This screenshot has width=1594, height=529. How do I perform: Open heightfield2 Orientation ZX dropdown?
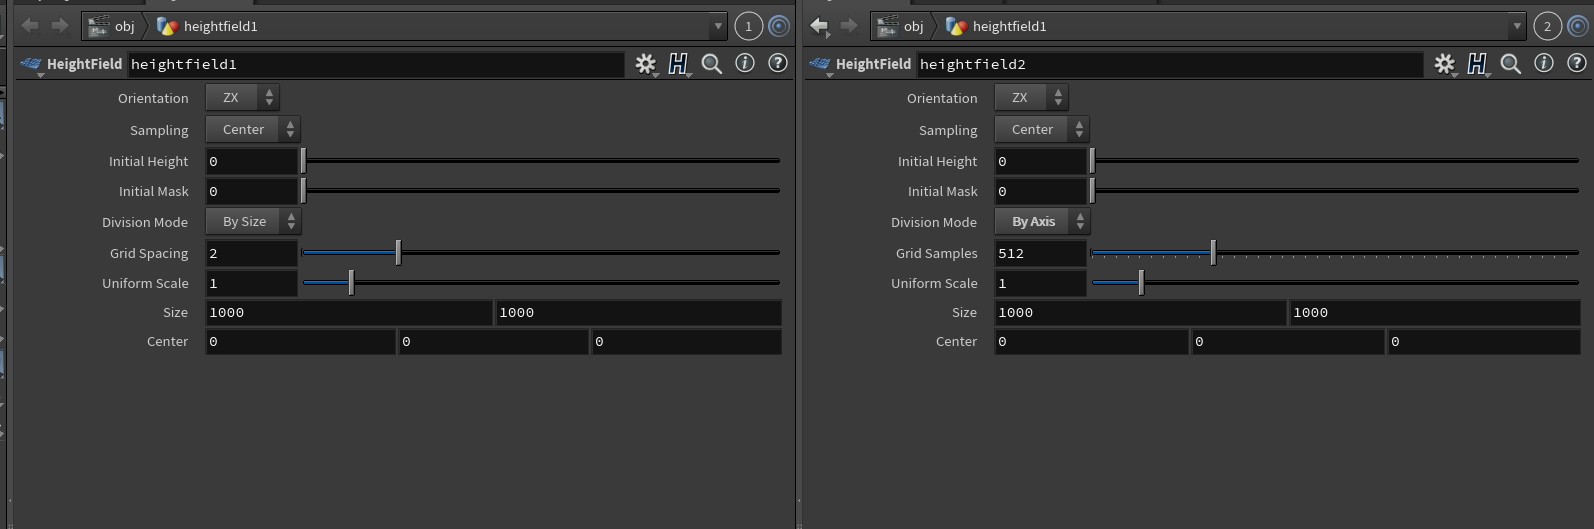coord(1031,98)
